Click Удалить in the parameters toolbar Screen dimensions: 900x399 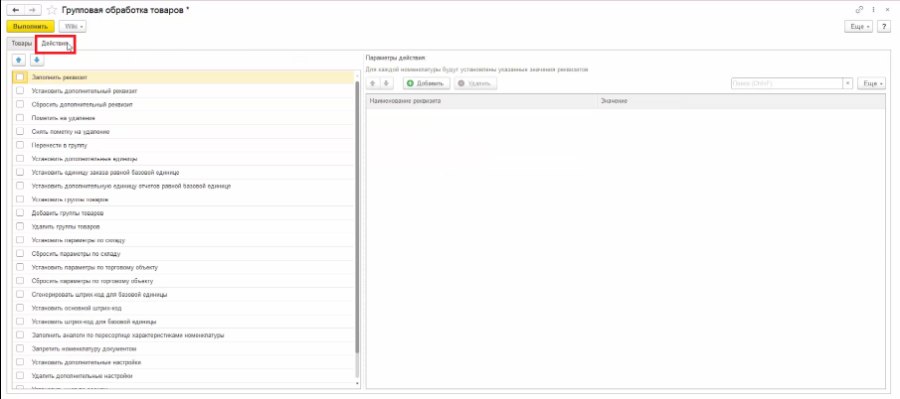pos(475,83)
